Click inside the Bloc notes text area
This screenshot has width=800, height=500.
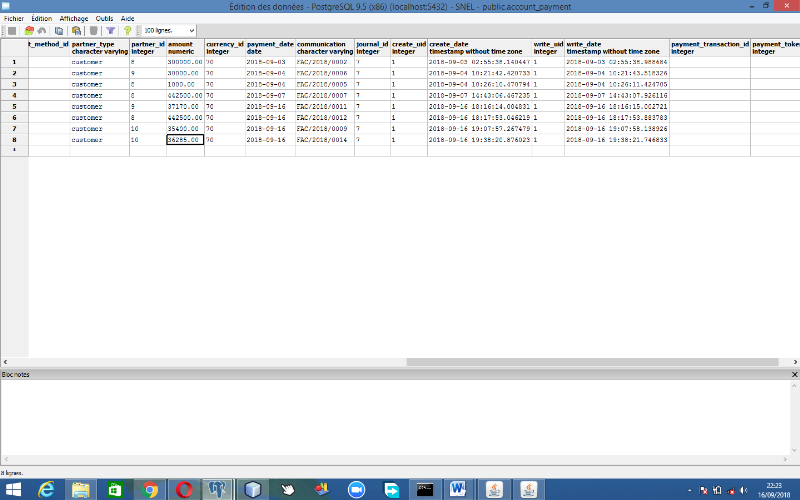[395, 417]
